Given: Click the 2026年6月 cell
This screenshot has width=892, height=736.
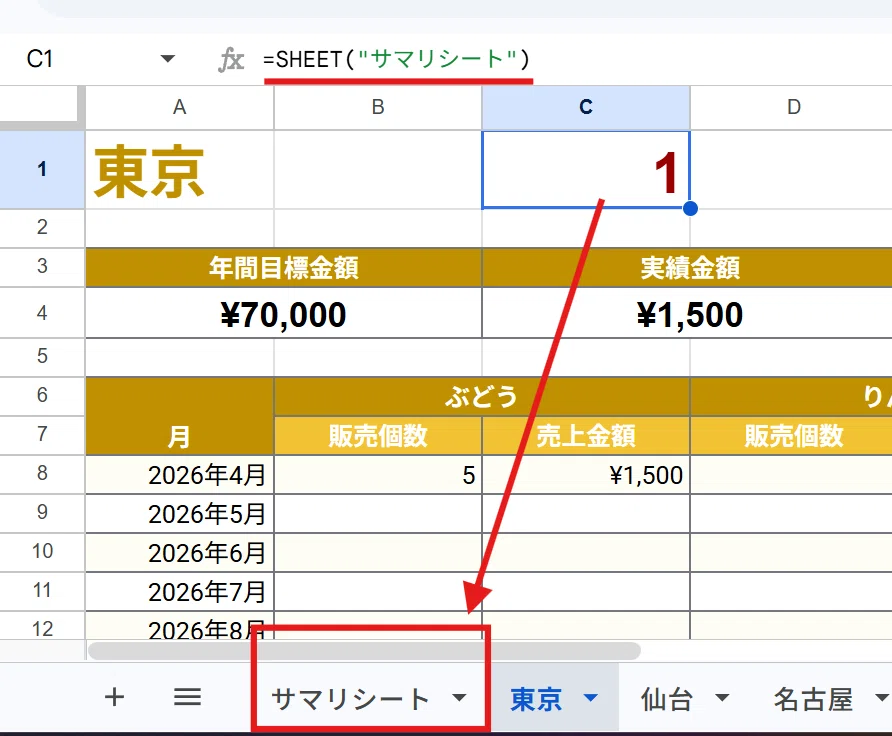Looking at the screenshot, I should click(180, 553).
